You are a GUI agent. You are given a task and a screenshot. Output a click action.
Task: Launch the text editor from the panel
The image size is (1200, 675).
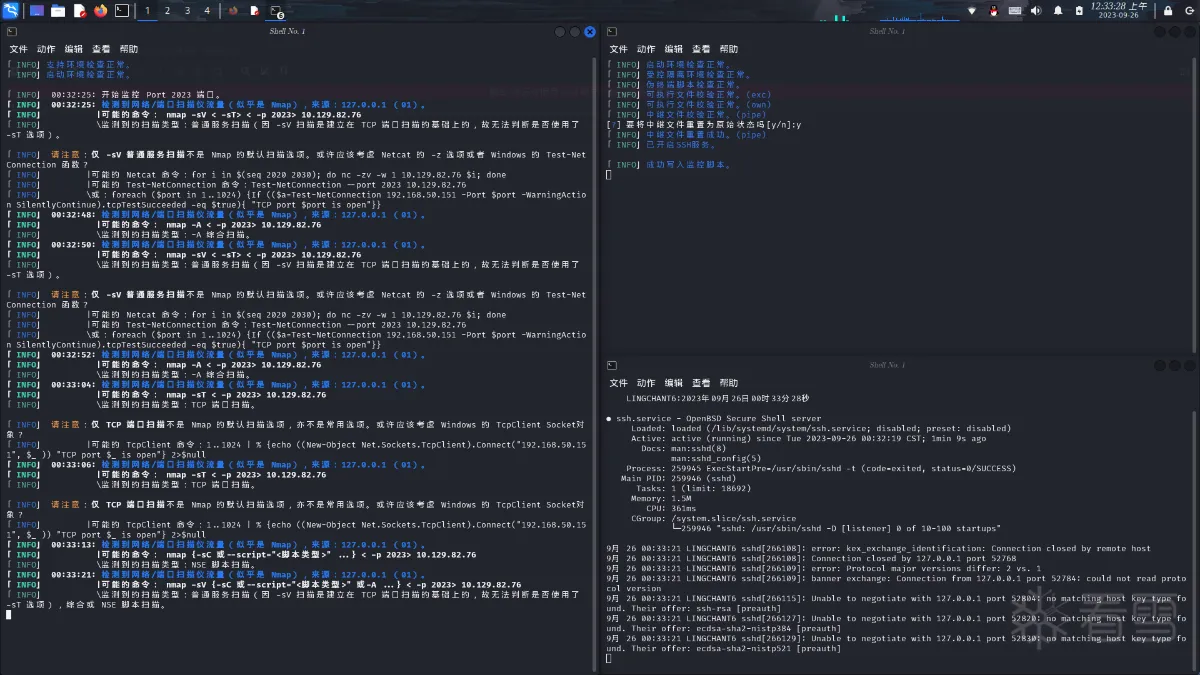(79, 11)
